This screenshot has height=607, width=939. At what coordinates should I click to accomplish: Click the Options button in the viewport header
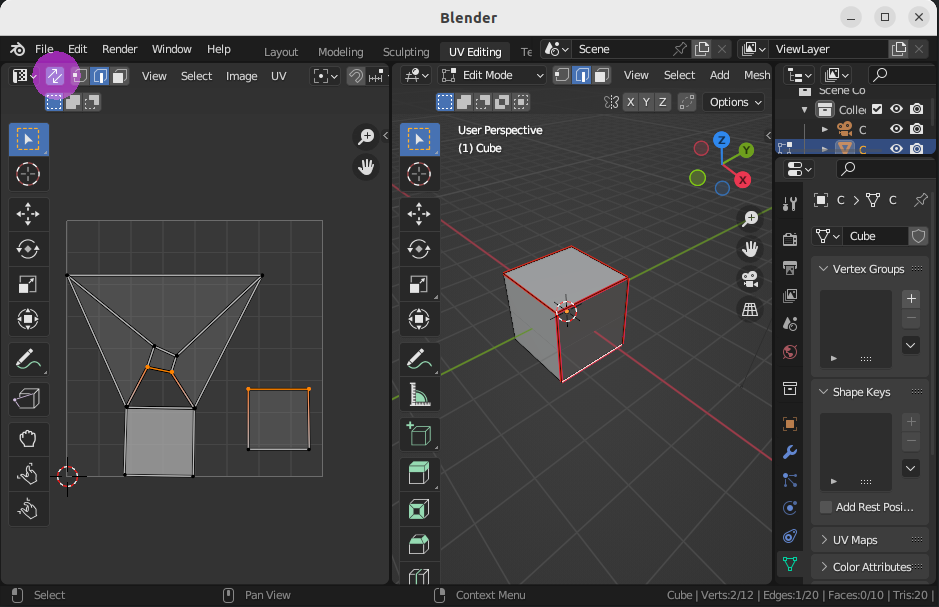pyautogui.click(x=733, y=101)
